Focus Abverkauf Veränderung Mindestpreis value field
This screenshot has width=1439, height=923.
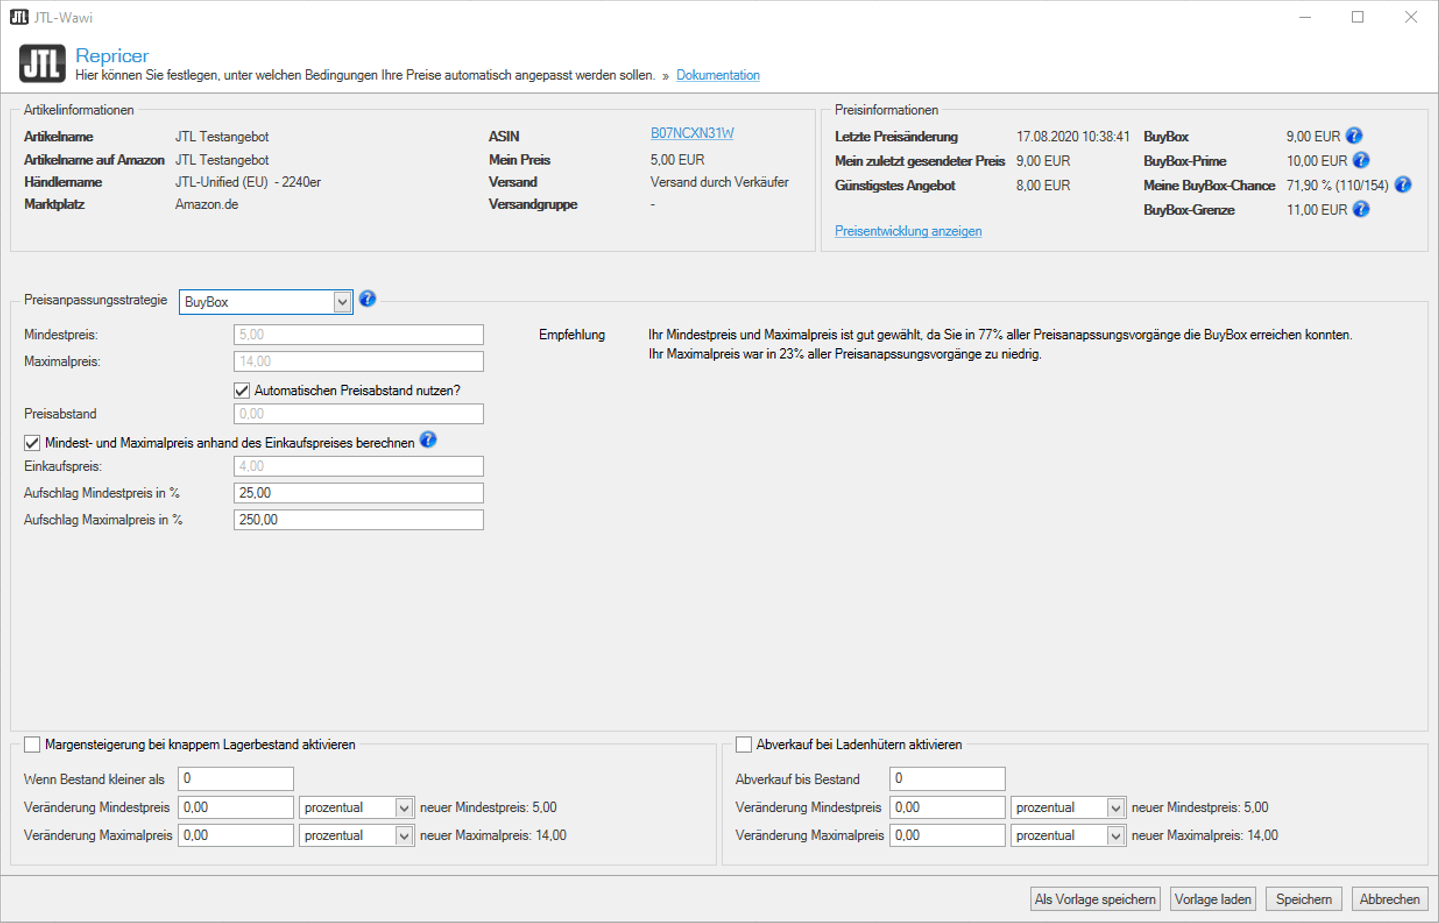point(947,807)
